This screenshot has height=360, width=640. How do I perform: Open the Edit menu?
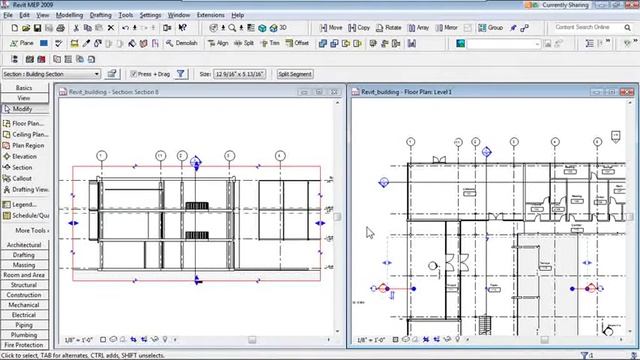(24, 15)
